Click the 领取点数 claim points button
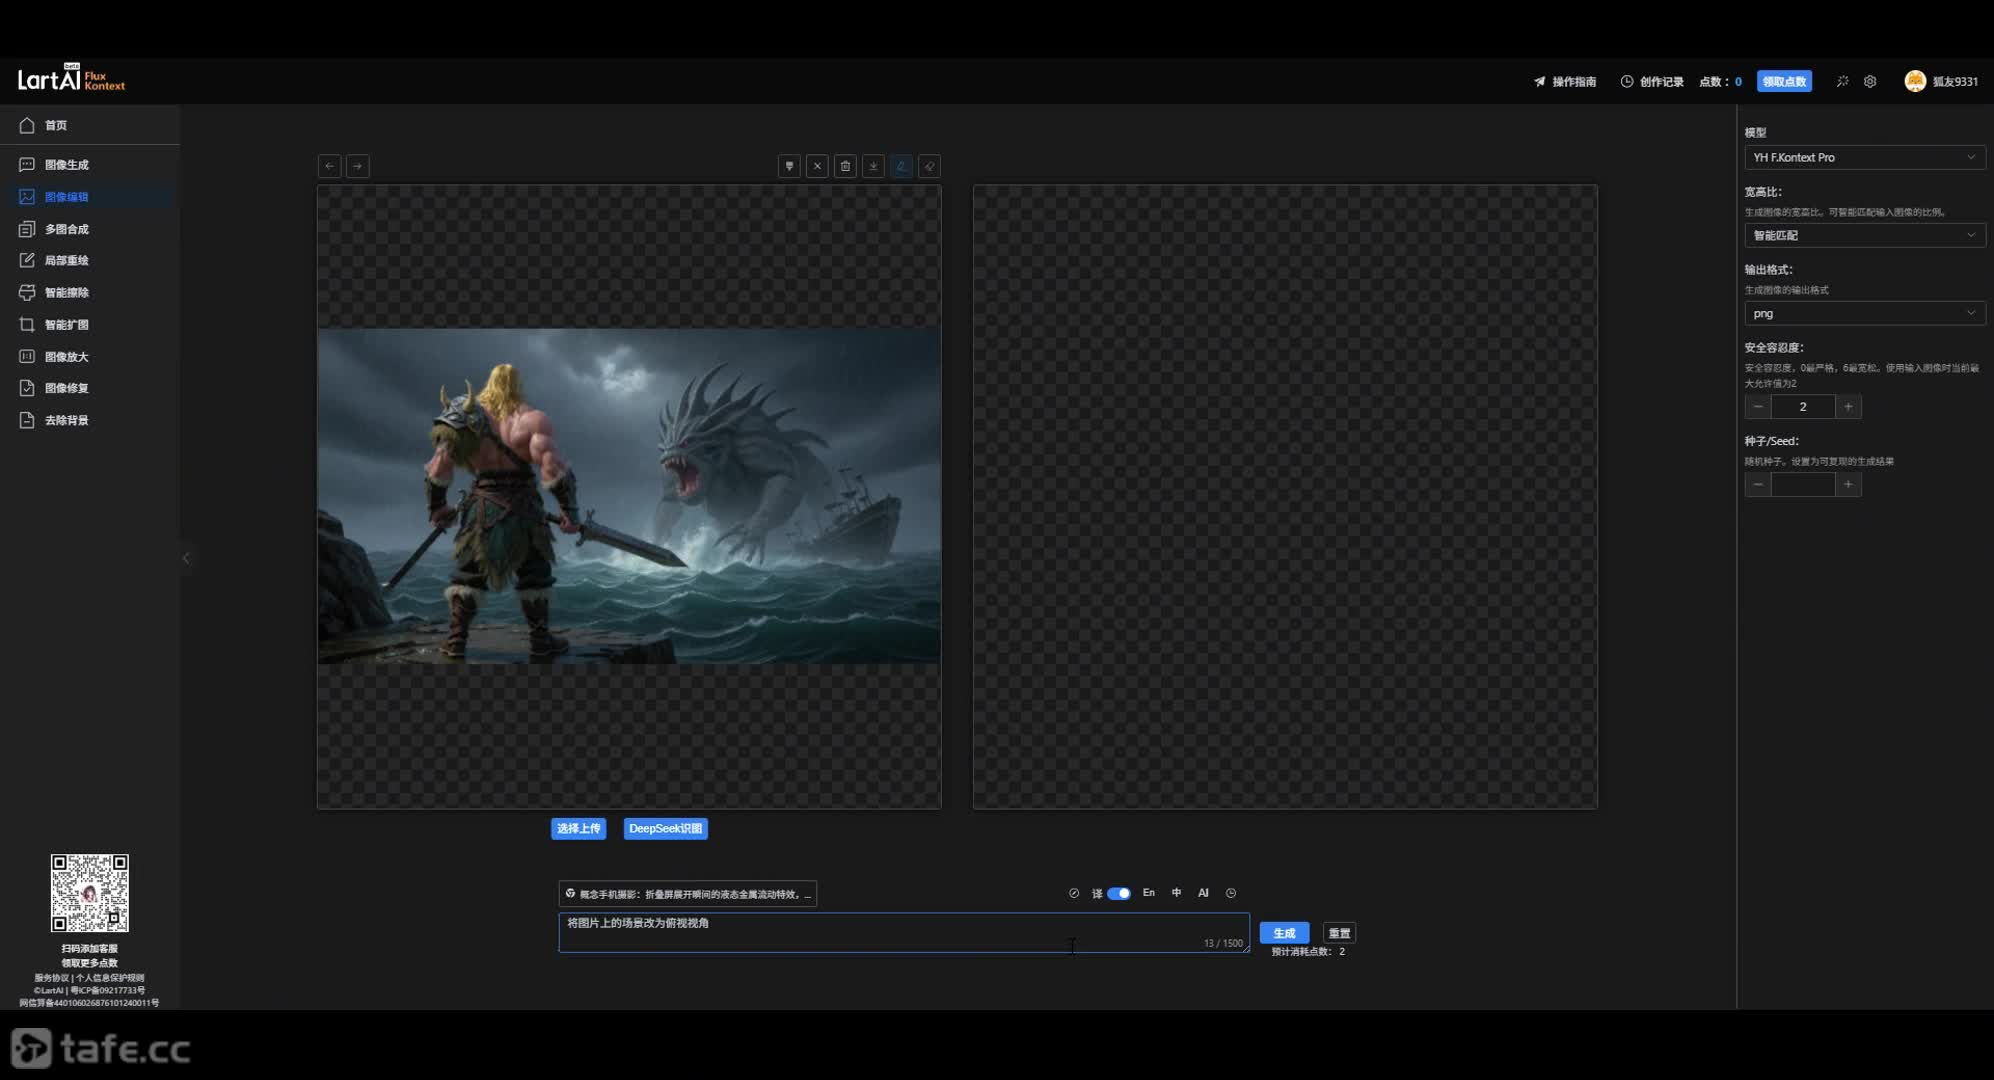1994x1080 pixels. pyautogui.click(x=1784, y=82)
